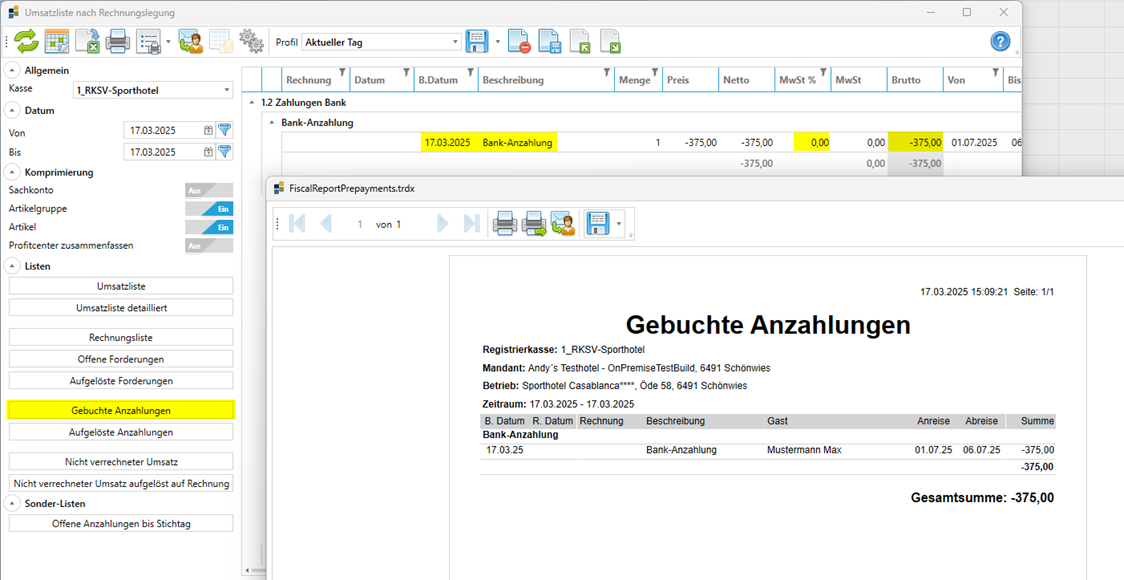Turn off the Artikel compression toggle
1124x580 pixels.
[x=207, y=227]
